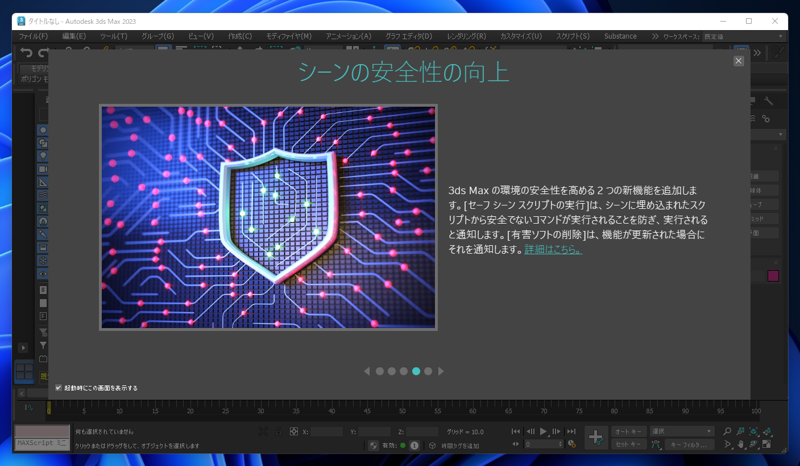Screen dimensions: 800x466
Task: Open the スクリプト(S) menu
Action: tap(572, 36)
